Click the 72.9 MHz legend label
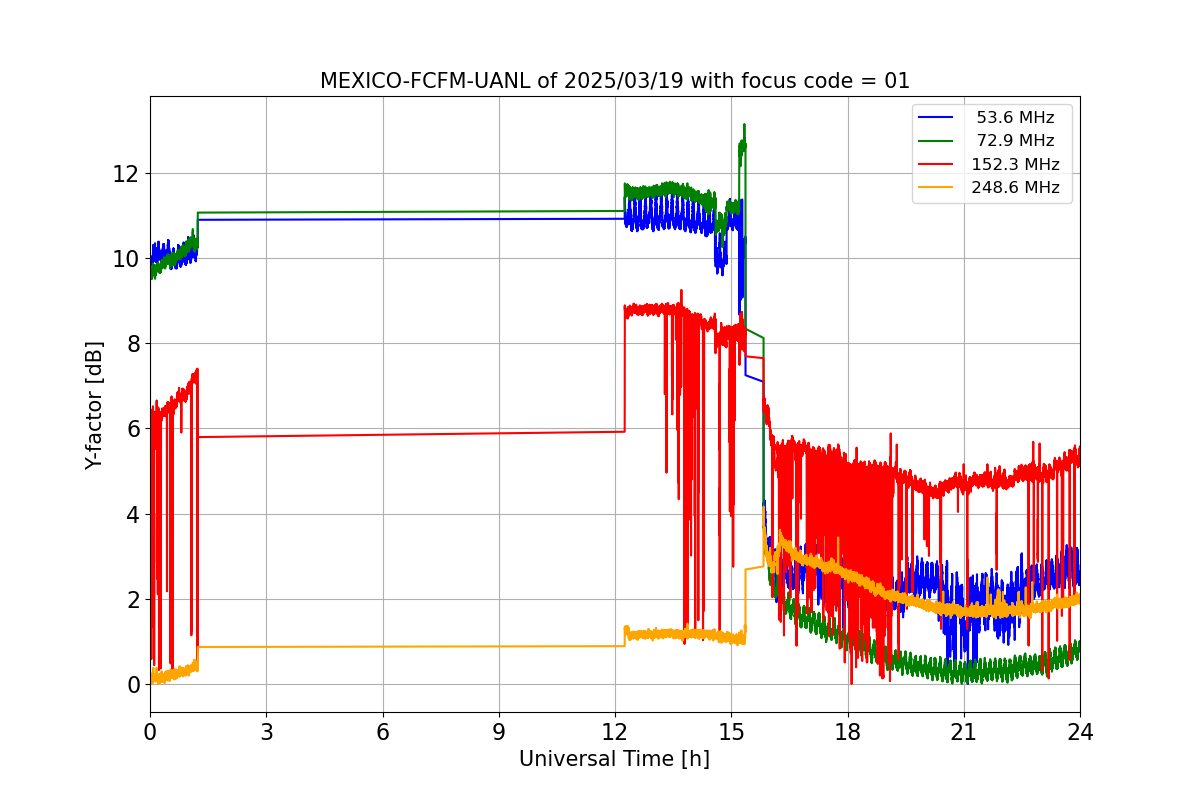The image size is (1200, 800). tap(1015, 141)
